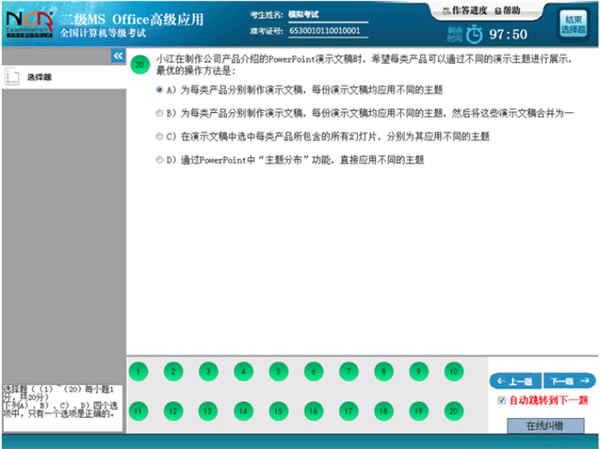Jump to question 9 circle
This screenshot has height=449, width=600.
click(x=419, y=371)
